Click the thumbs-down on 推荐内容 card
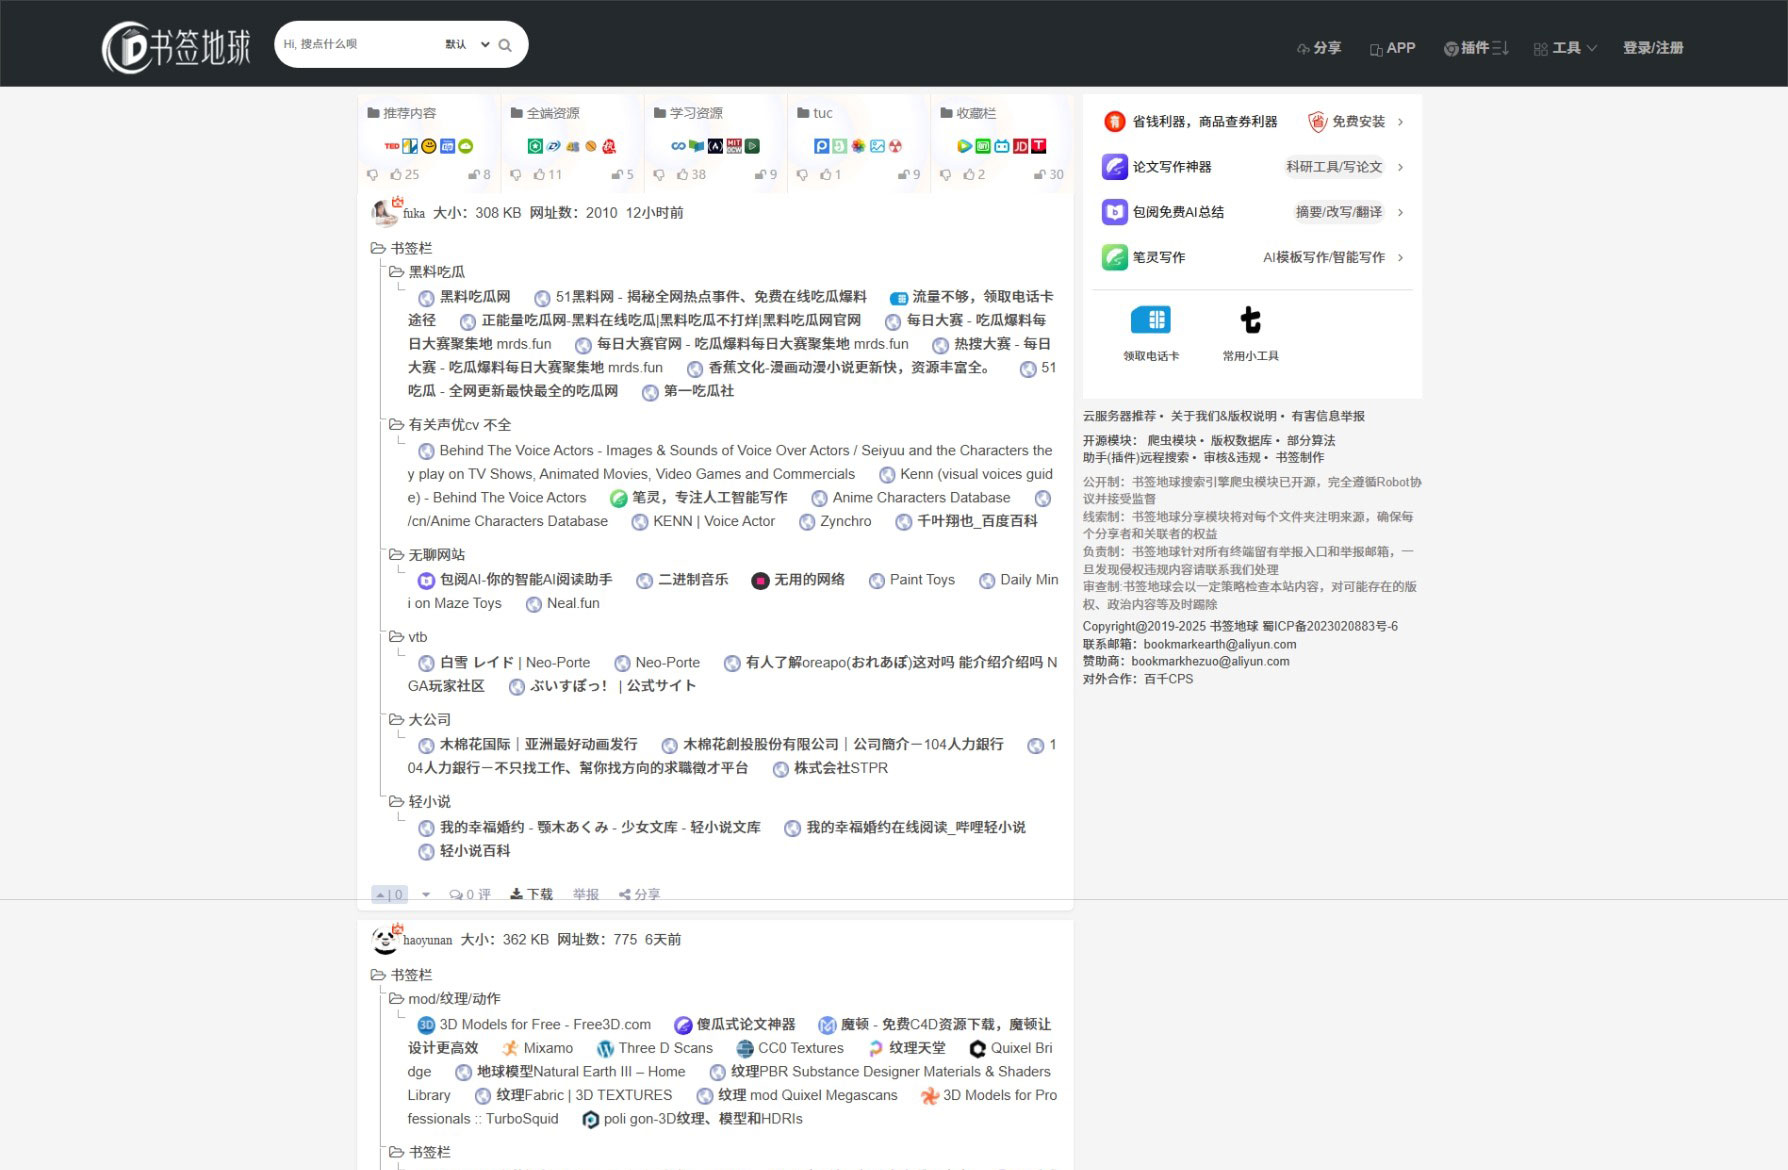This screenshot has height=1170, width=1788. (x=372, y=174)
